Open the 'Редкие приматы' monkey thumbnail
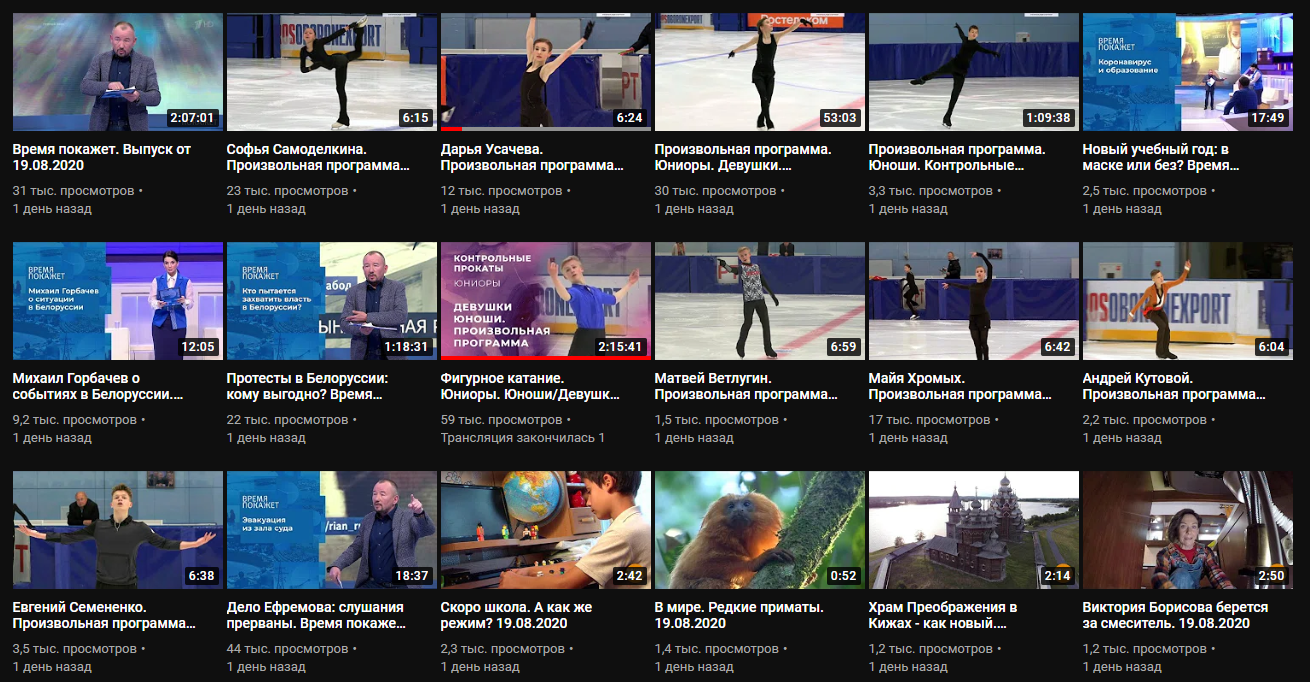This screenshot has width=1310, height=682. pos(759,530)
